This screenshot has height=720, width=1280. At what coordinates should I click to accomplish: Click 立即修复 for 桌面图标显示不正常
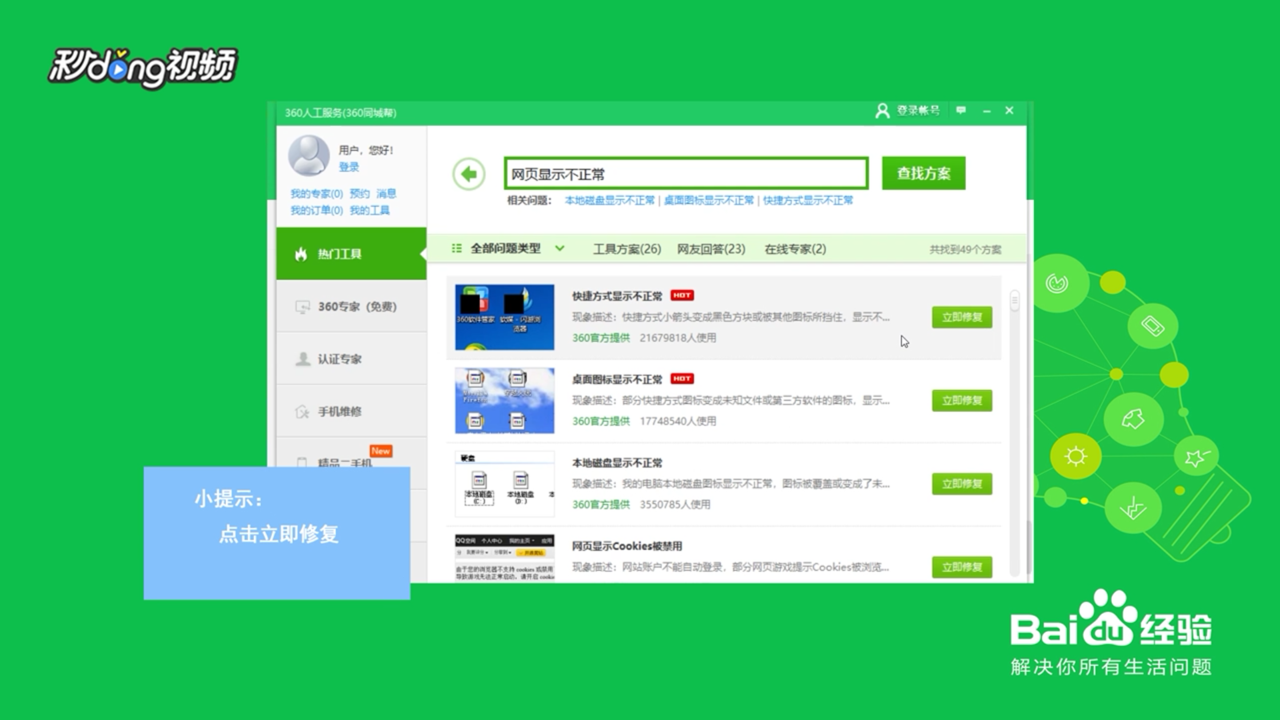[962, 400]
